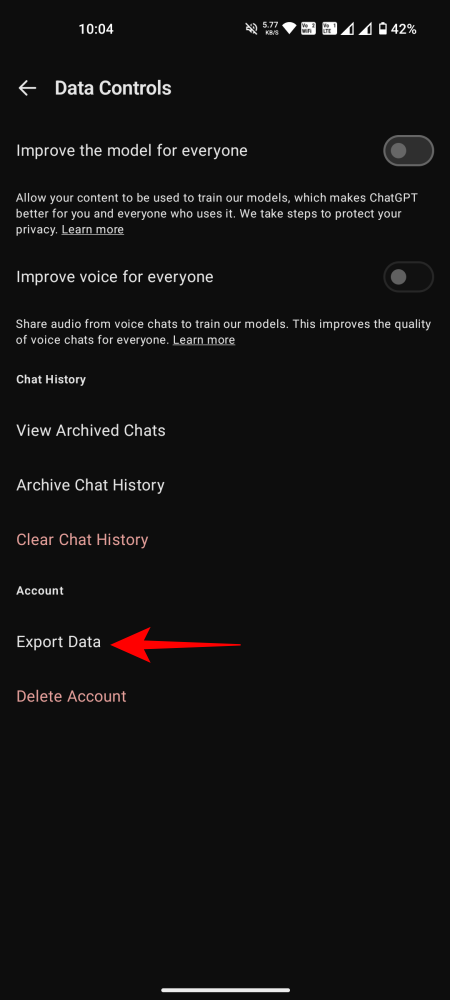Tap the LTE indicator icon in status bar
The width and height of the screenshot is (450, 1000).
(x=330, y=29)
